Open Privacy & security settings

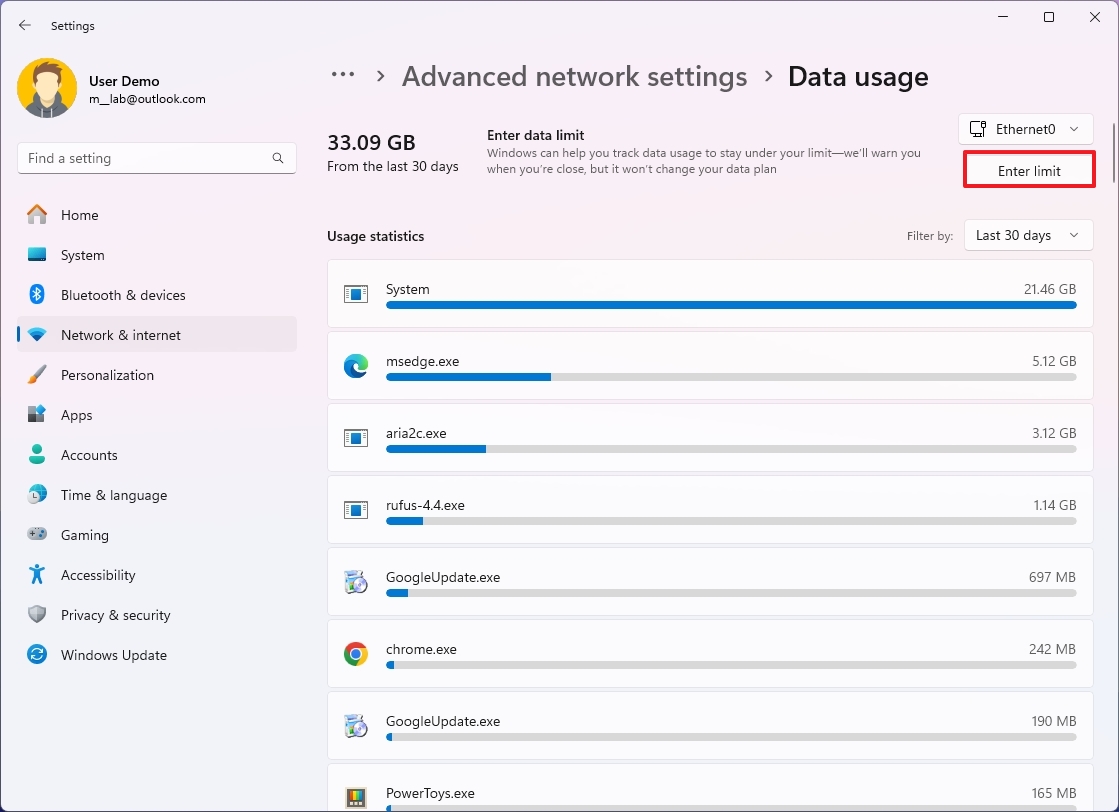pyautogui.click(x=157, y=614)
